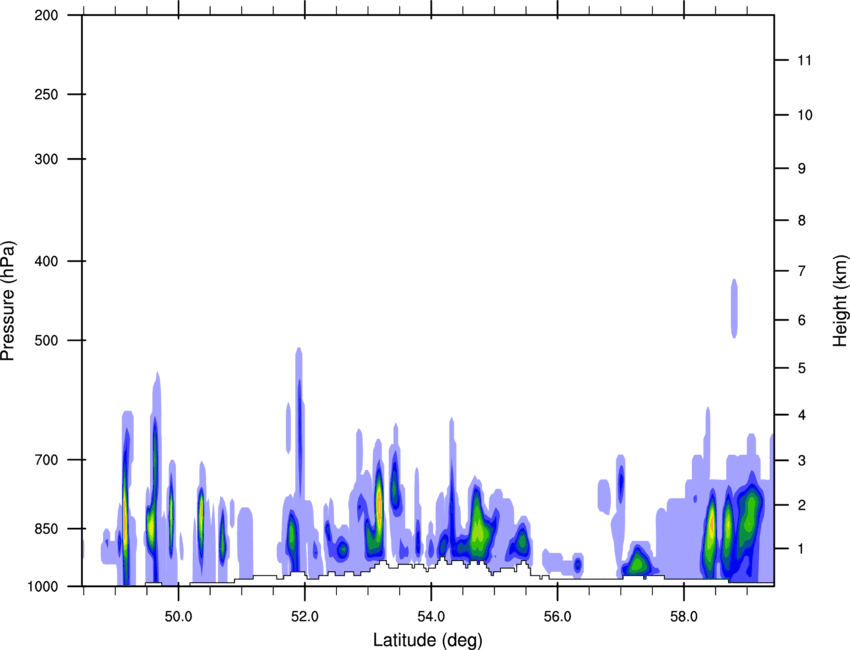Viewport: 850px width, 650px height.
Task: Pick the 9 km height label
Action: tap(802, 169)
